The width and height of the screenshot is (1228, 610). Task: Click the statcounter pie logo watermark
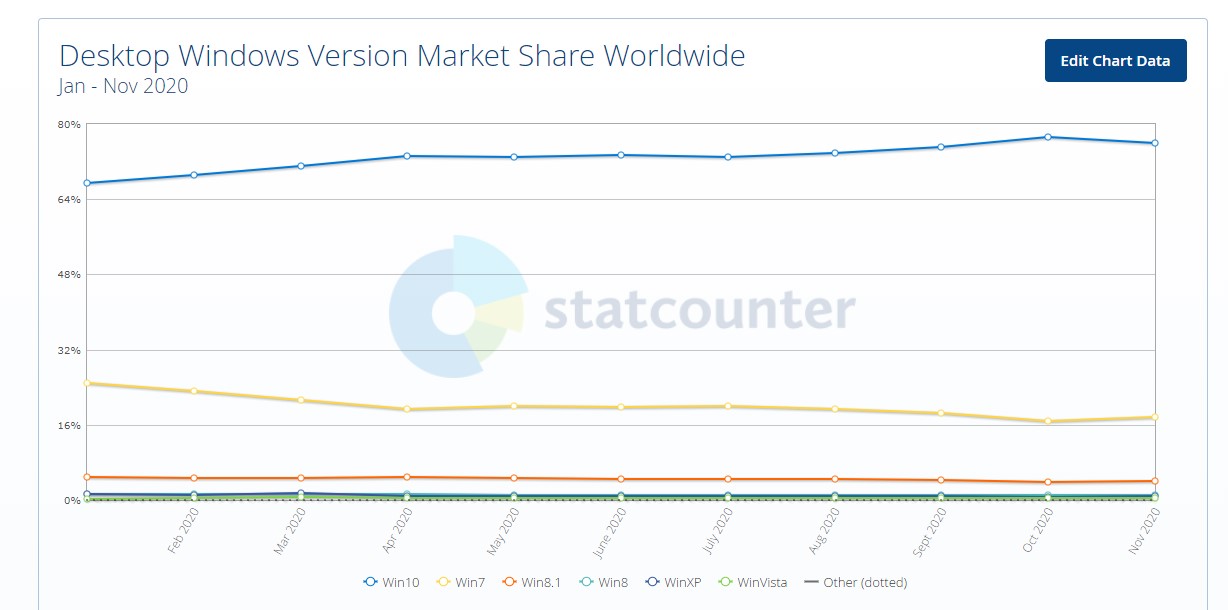(456, 307)
